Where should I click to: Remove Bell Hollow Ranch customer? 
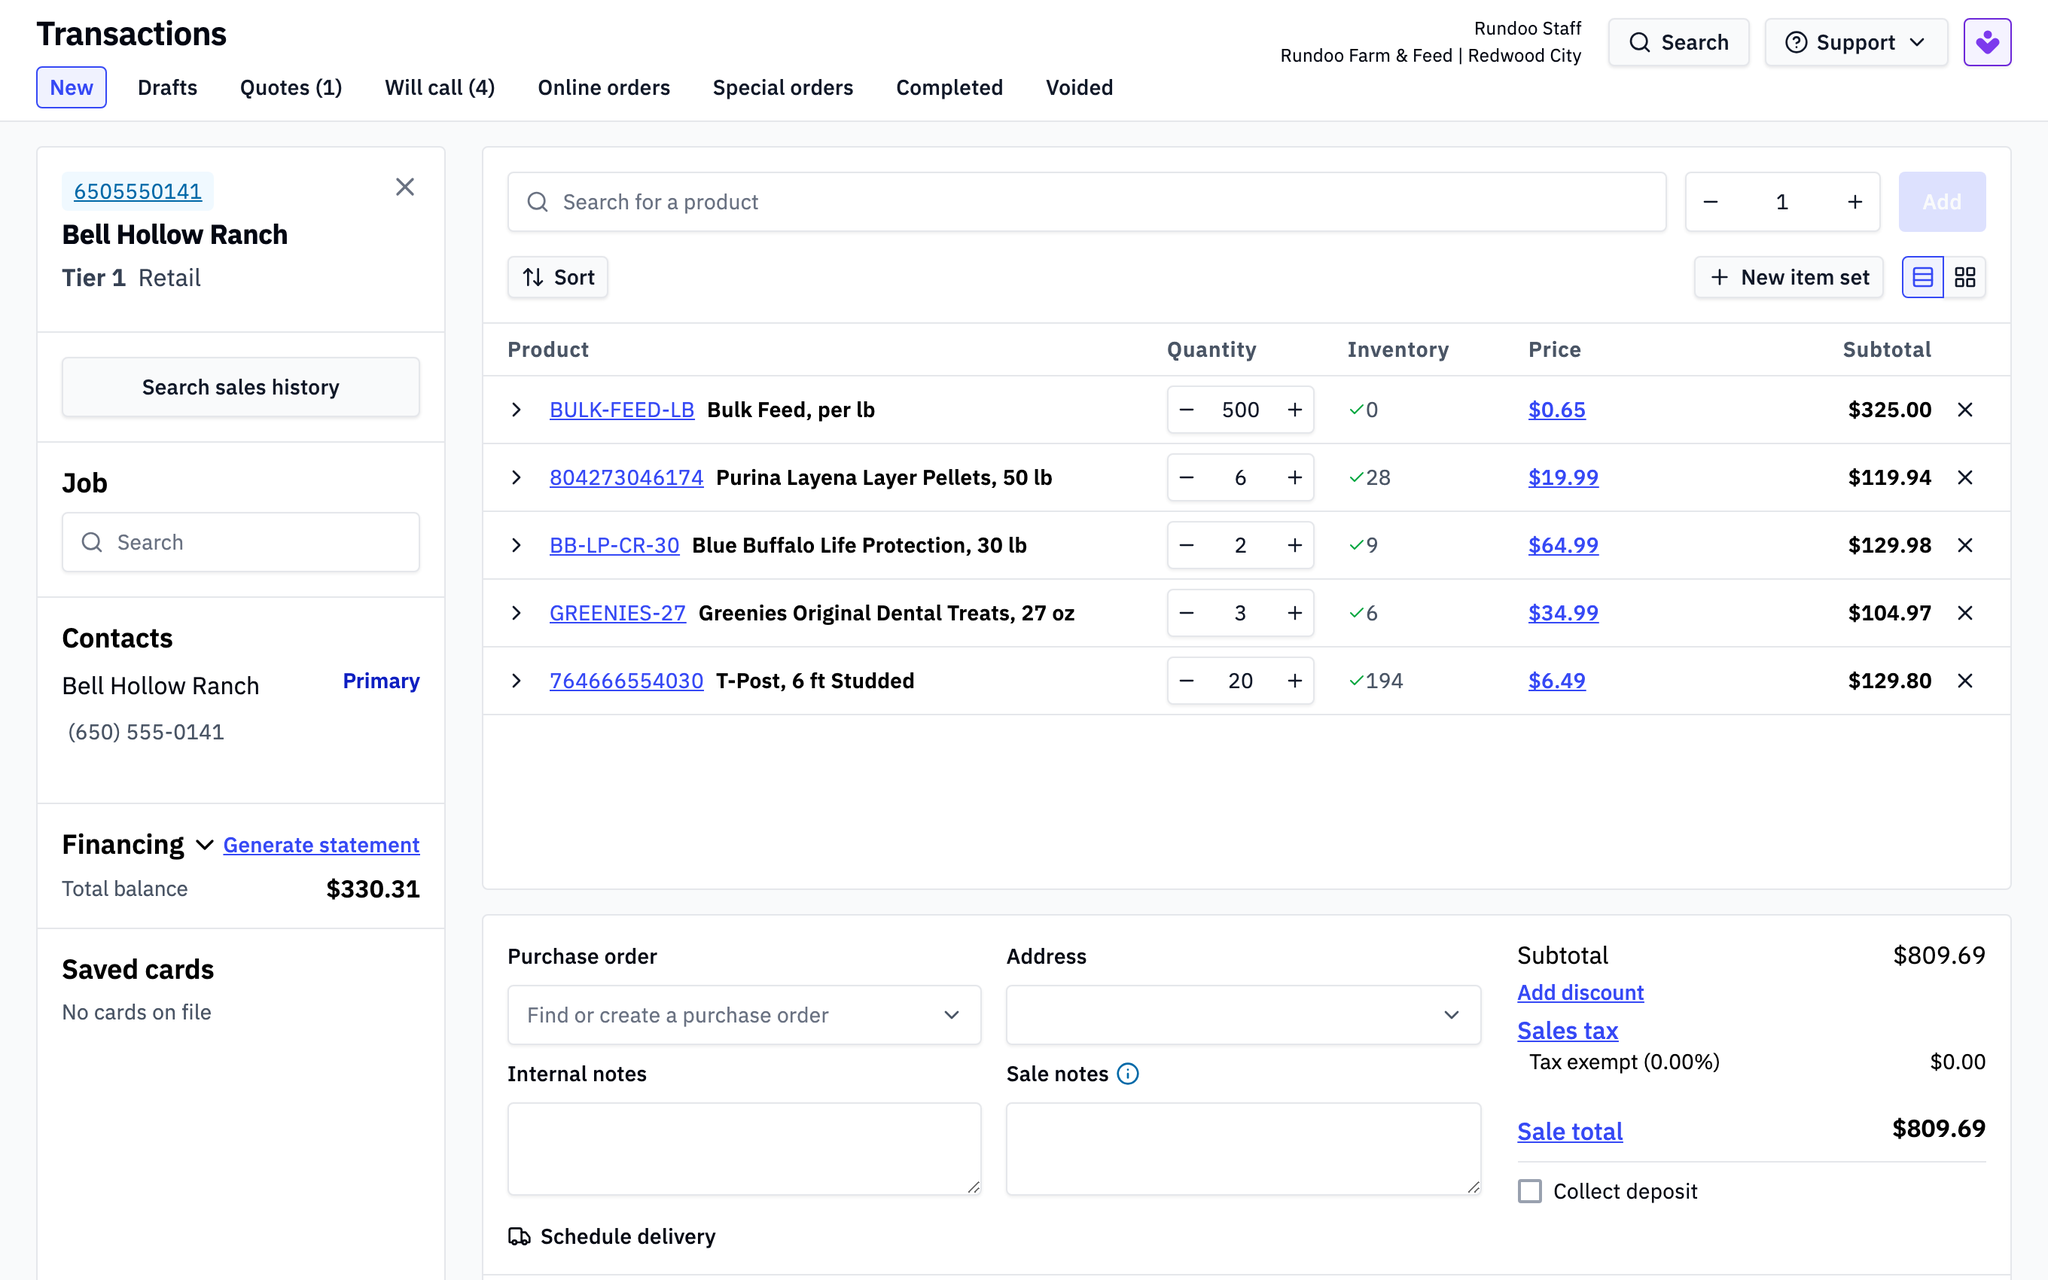(x=405, y=187)
